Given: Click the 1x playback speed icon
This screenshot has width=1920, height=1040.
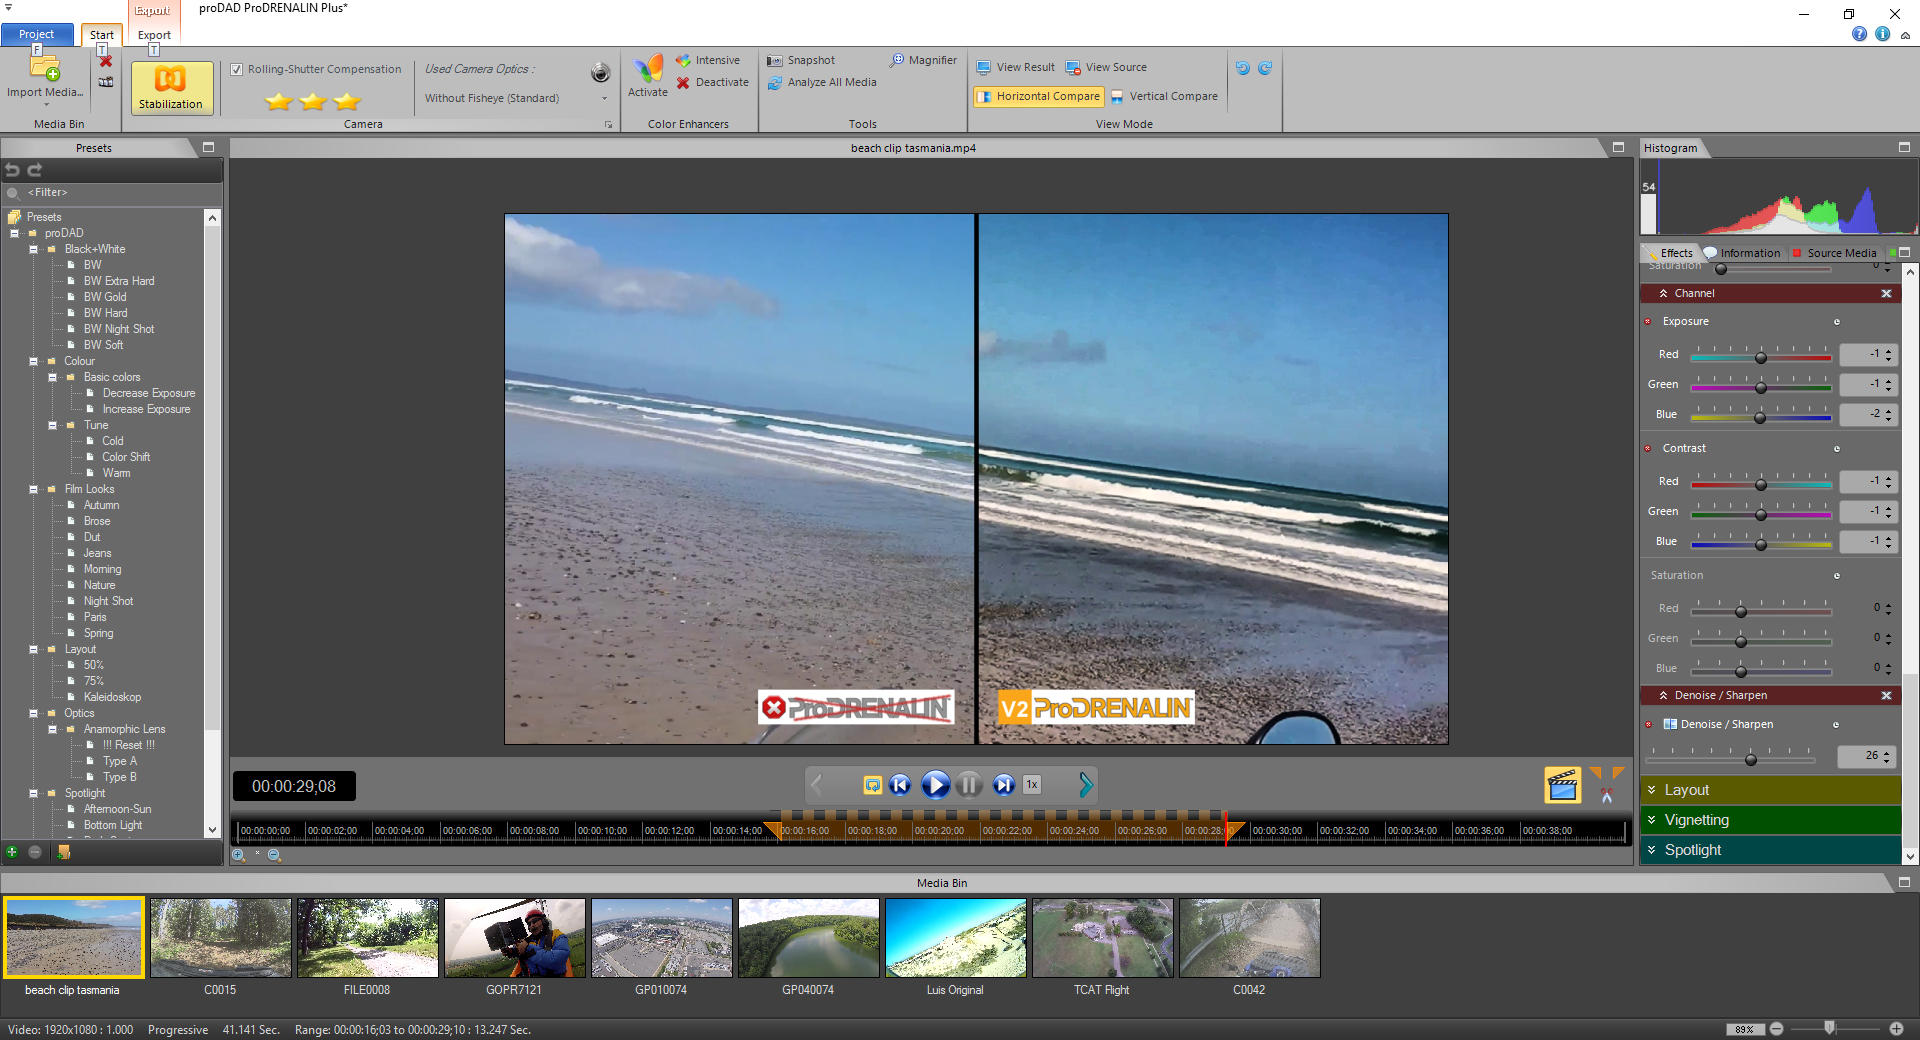Looking at the screenshot, I should click(x=1032, y=785).
